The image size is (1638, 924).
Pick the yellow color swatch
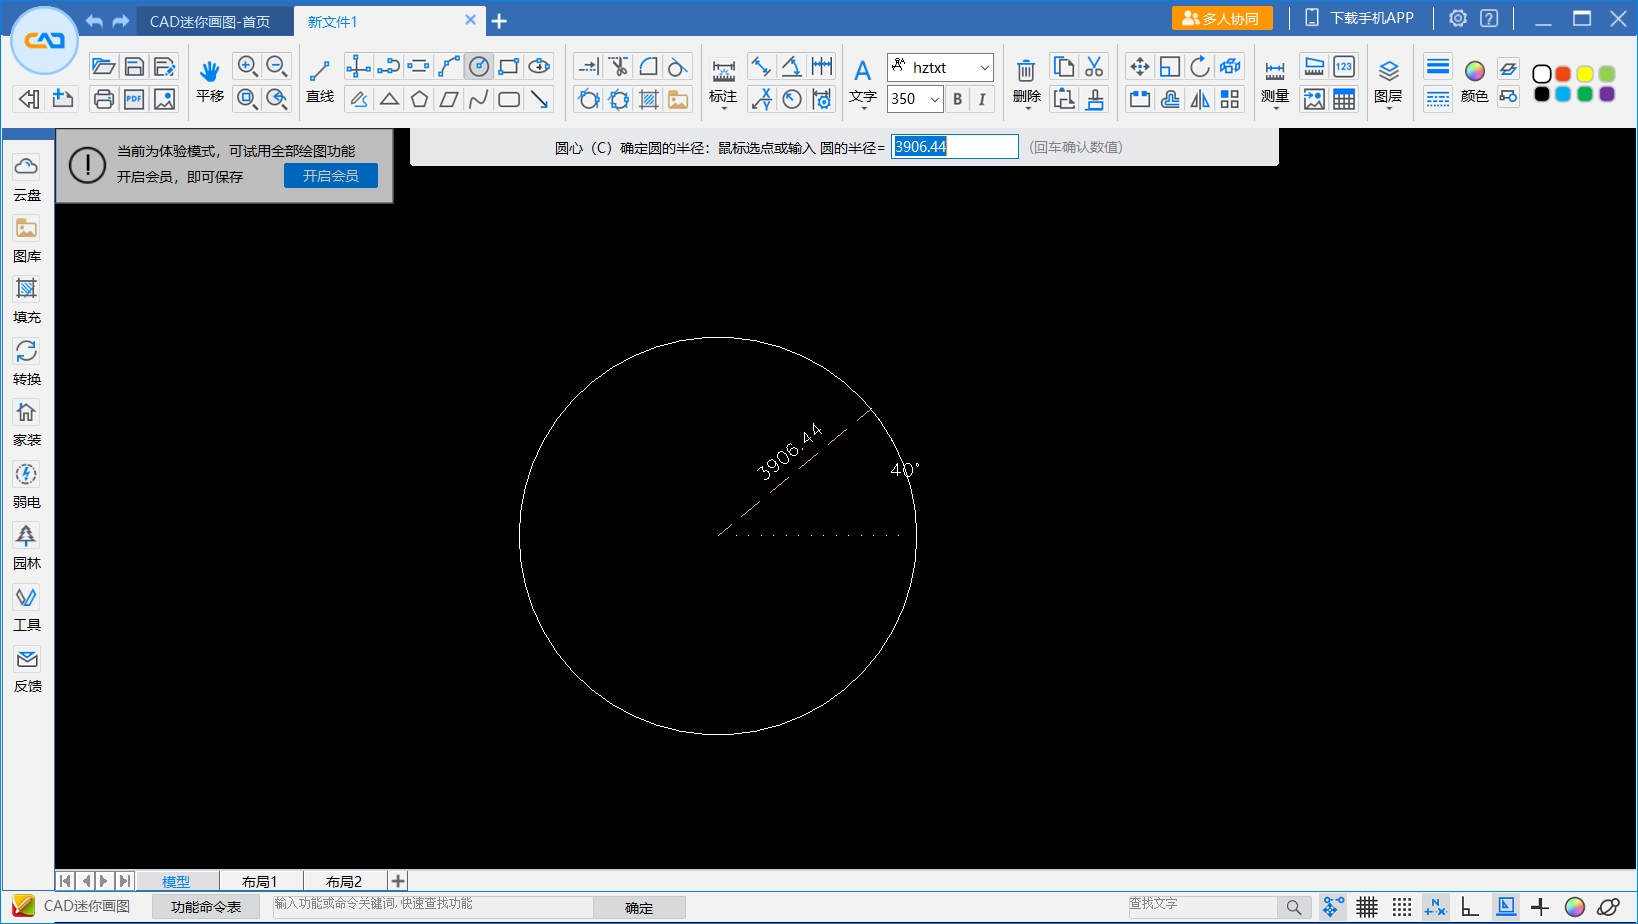(1585, 74)
